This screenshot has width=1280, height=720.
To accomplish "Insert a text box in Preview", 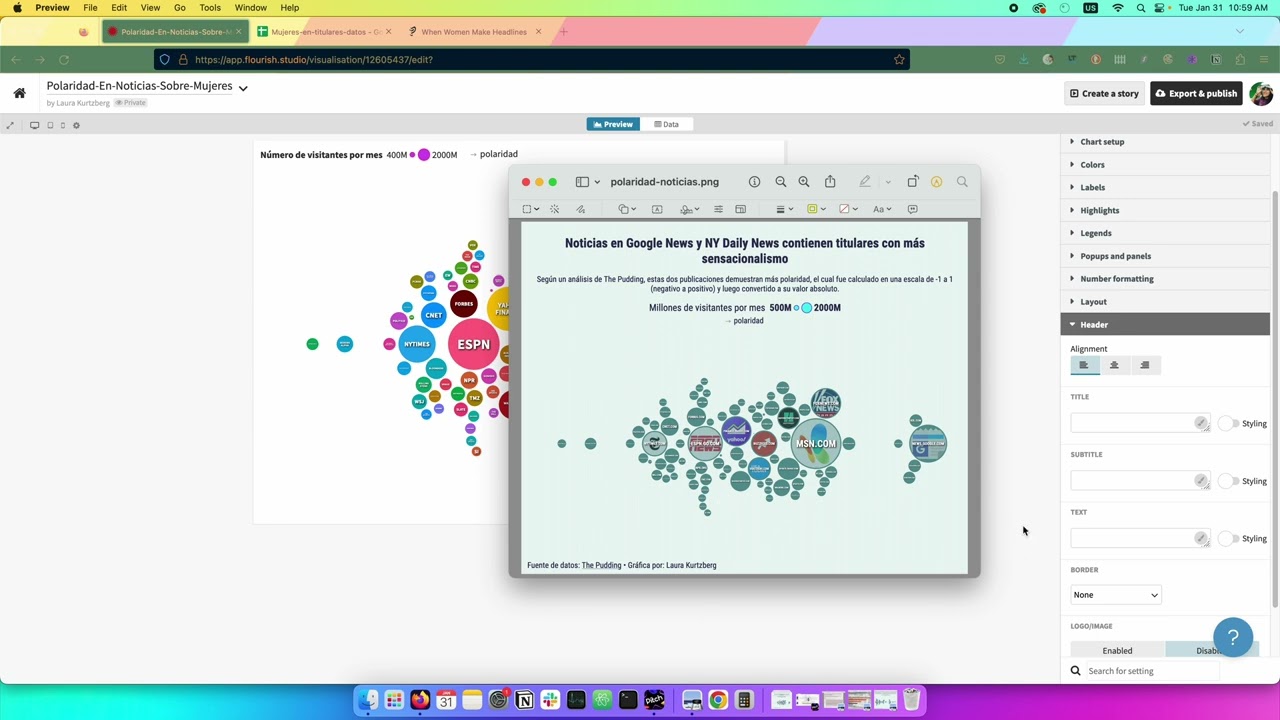I will pos(657,209).
